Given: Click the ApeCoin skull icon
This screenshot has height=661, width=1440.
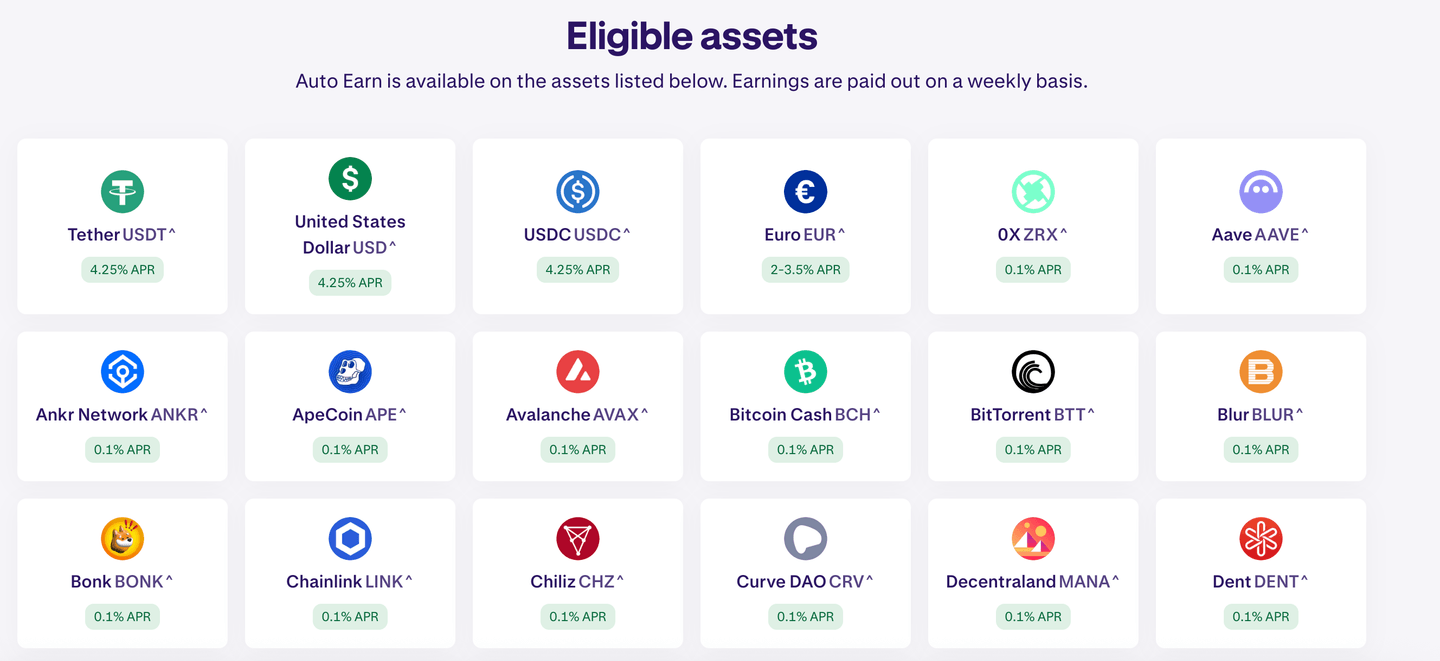Looking at the screenshot, I should pos(350,372).
